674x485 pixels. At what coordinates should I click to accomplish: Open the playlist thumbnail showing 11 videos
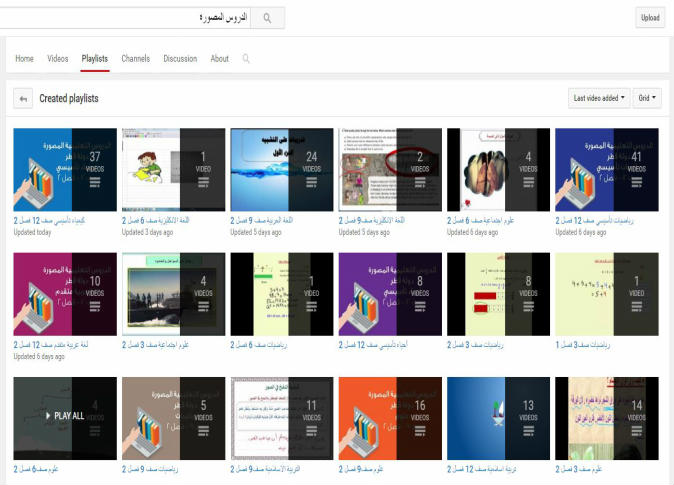282,417
